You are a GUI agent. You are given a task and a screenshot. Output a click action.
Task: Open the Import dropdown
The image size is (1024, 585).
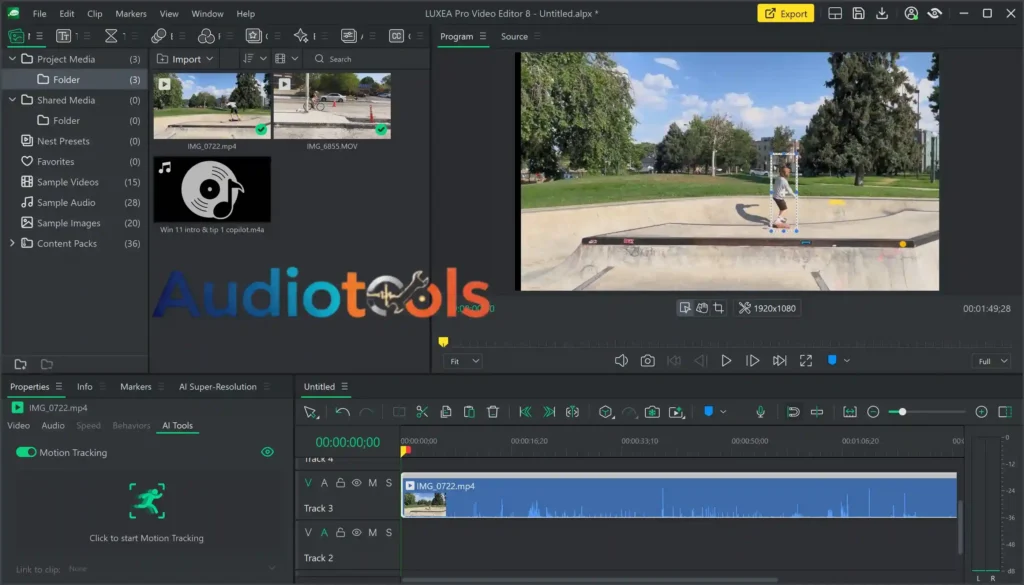pyautogui.click(x=185, y=59)
